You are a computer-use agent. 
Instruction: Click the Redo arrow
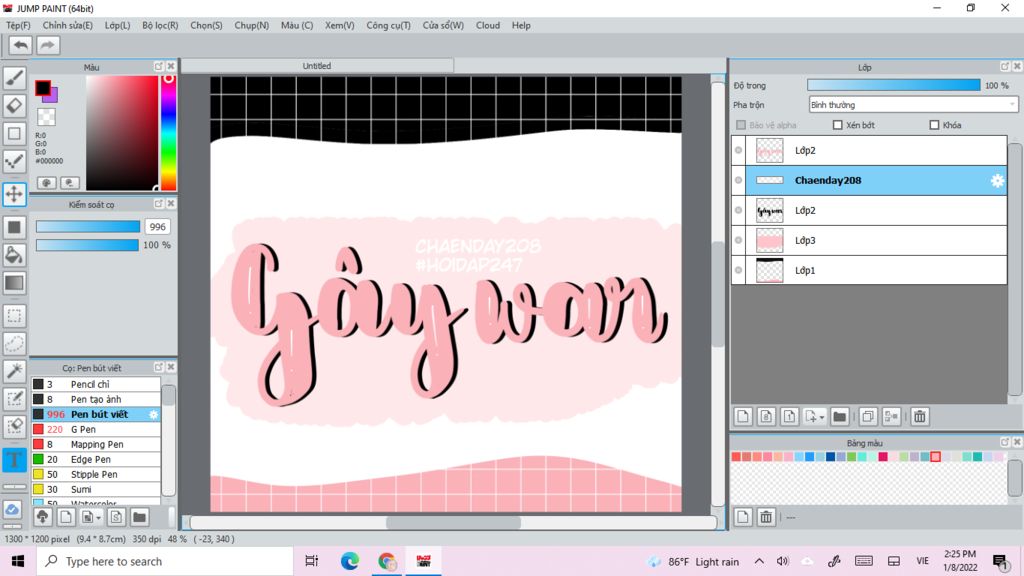tap(47, 45)
